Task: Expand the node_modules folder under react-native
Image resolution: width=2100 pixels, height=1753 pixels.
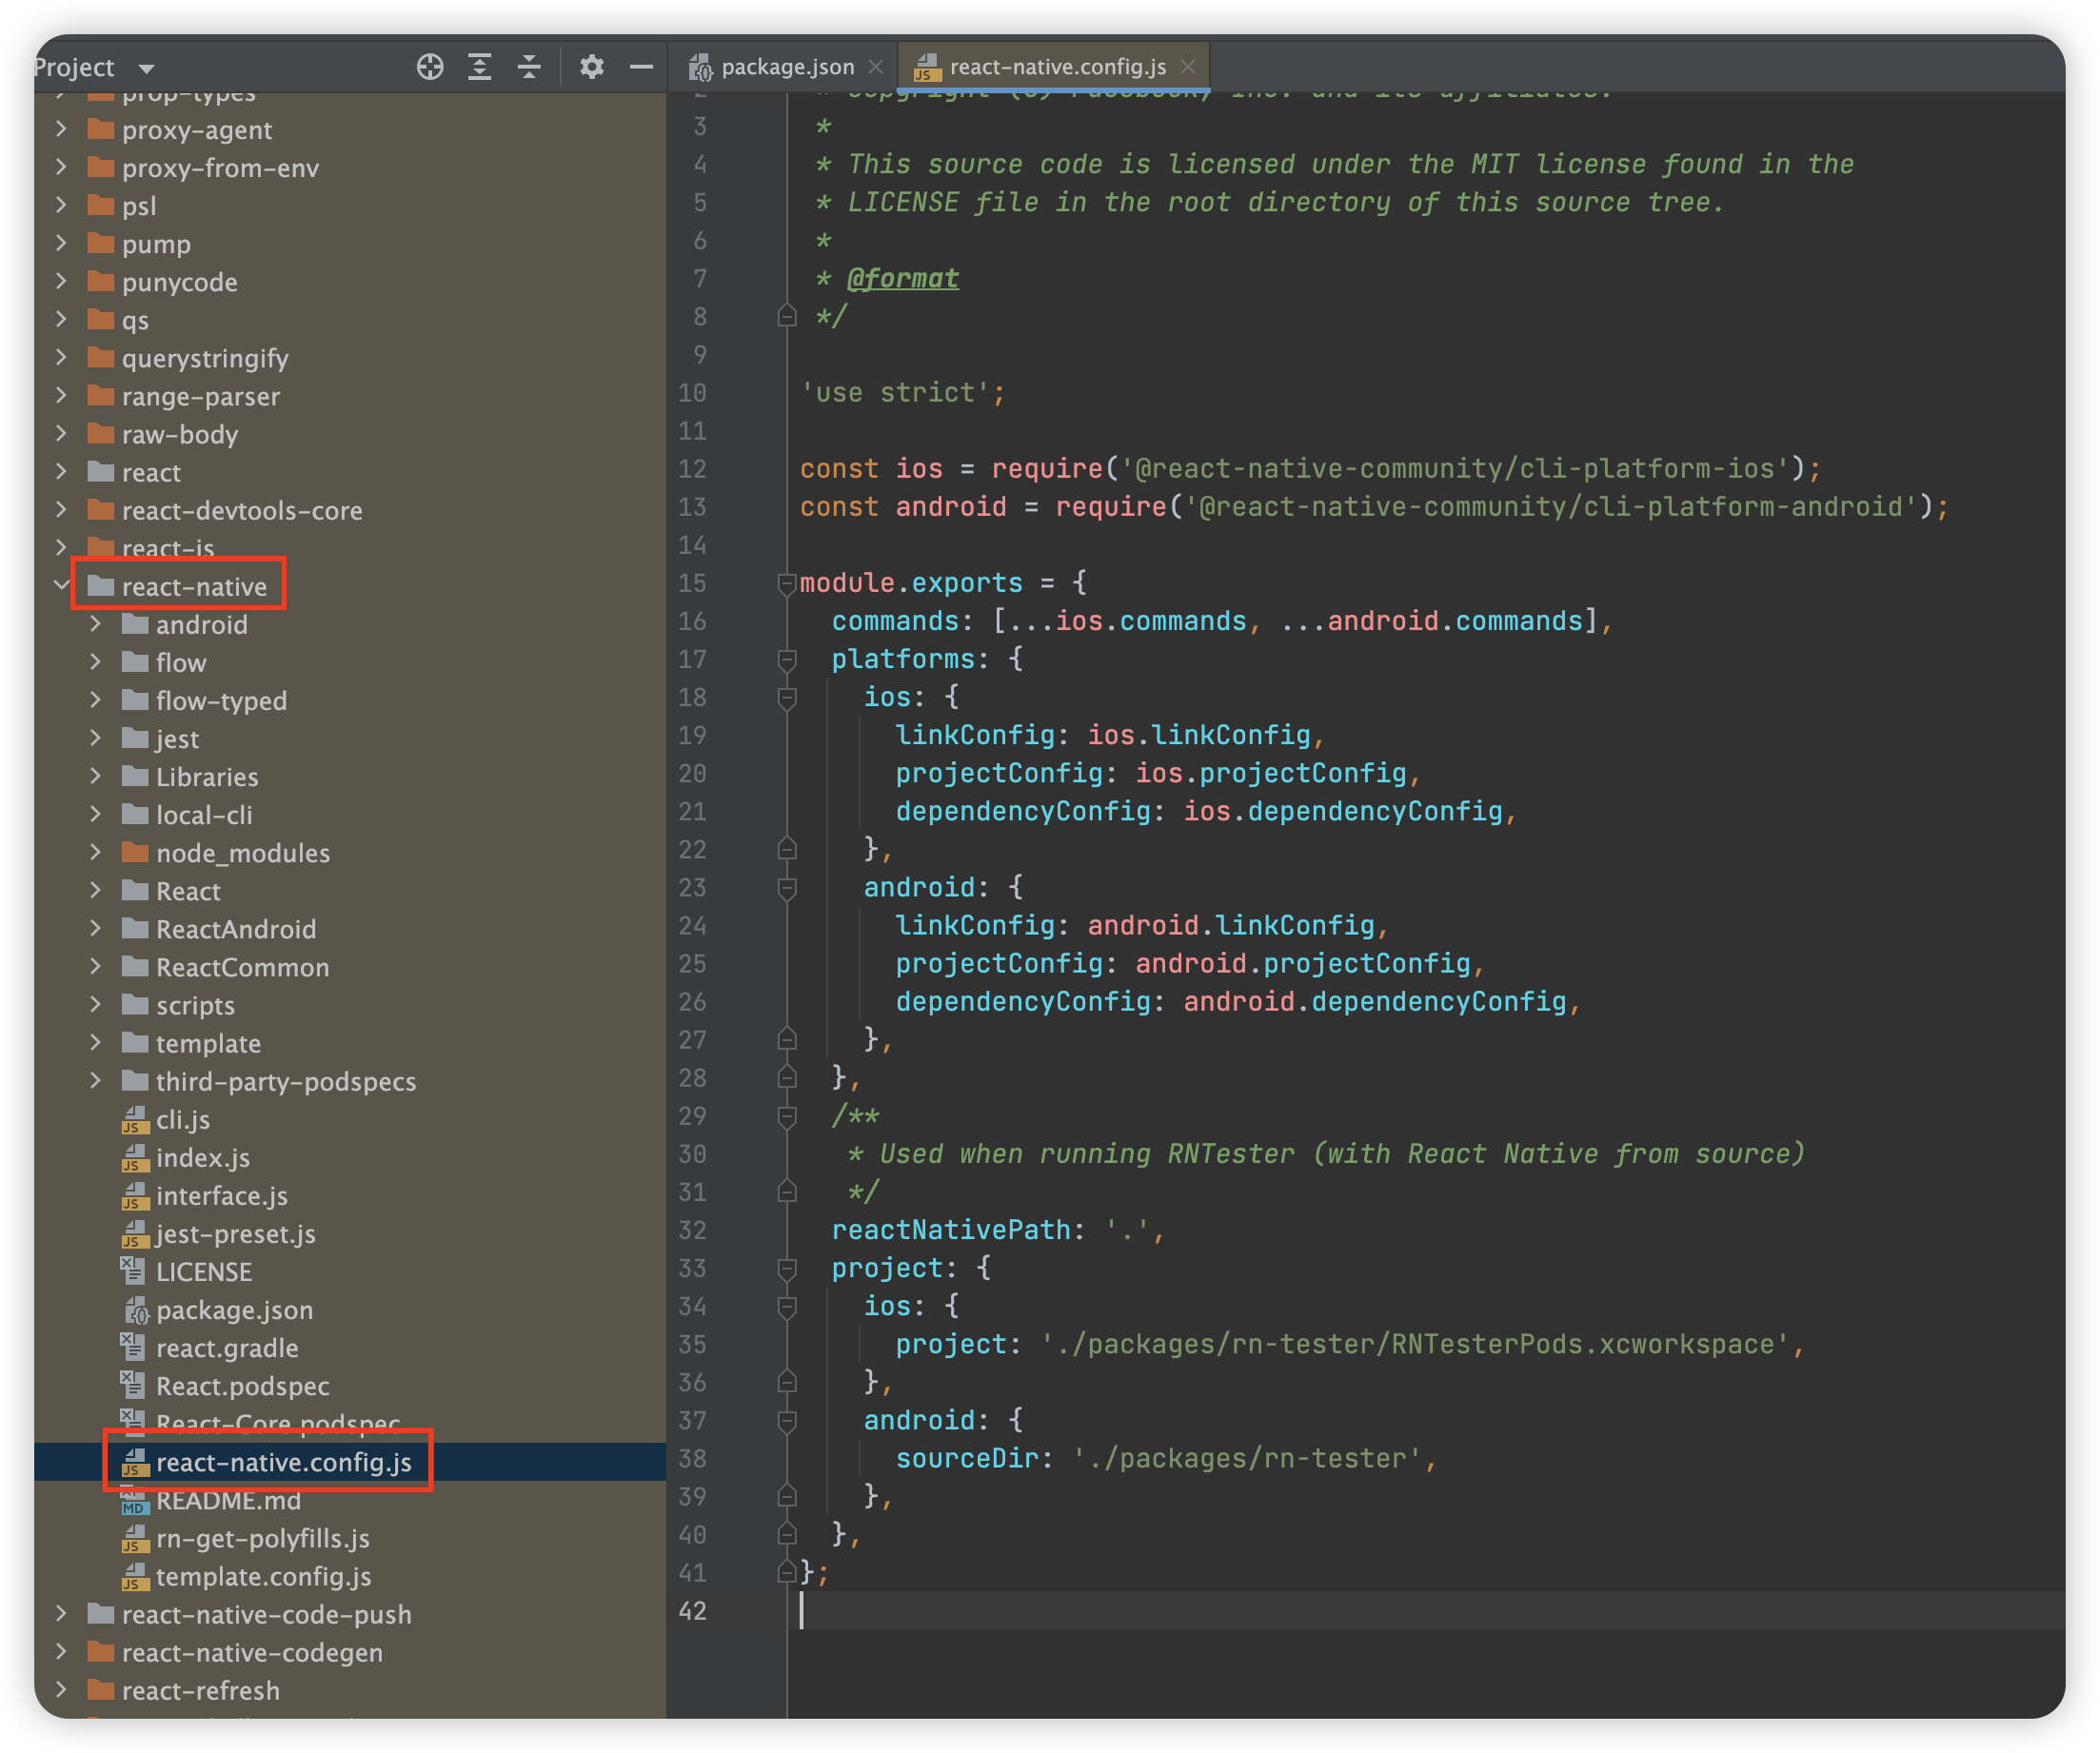Action: [x=96, y=853]
